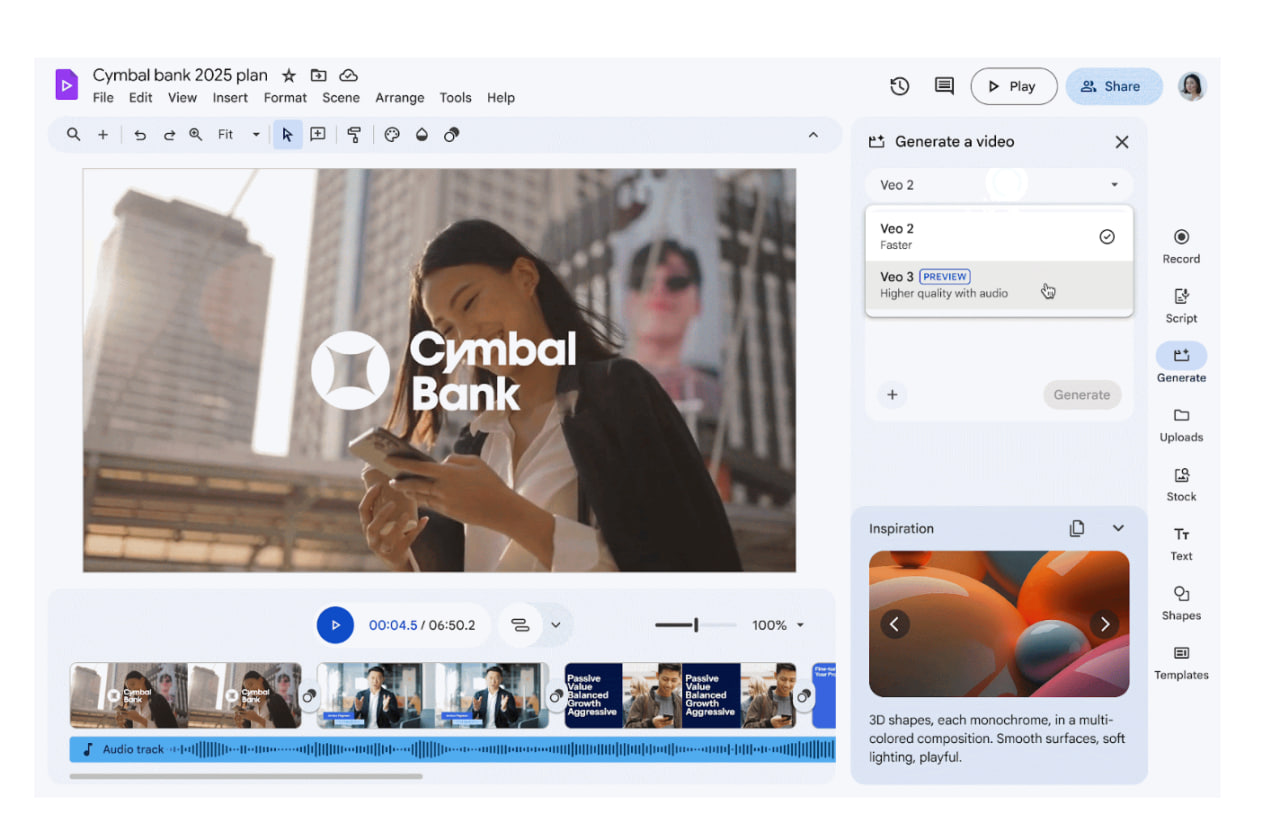This screenshot has height=814, width=1280.
Task: Show next inspiration image
Action: [x=1104, y=624]
